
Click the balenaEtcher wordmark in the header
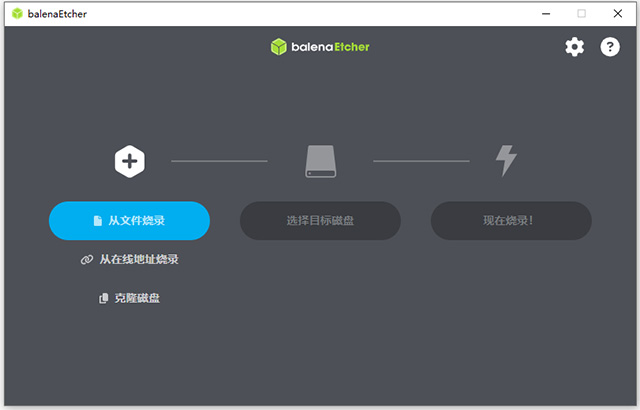pyautogui.click(x=330, y=47)
